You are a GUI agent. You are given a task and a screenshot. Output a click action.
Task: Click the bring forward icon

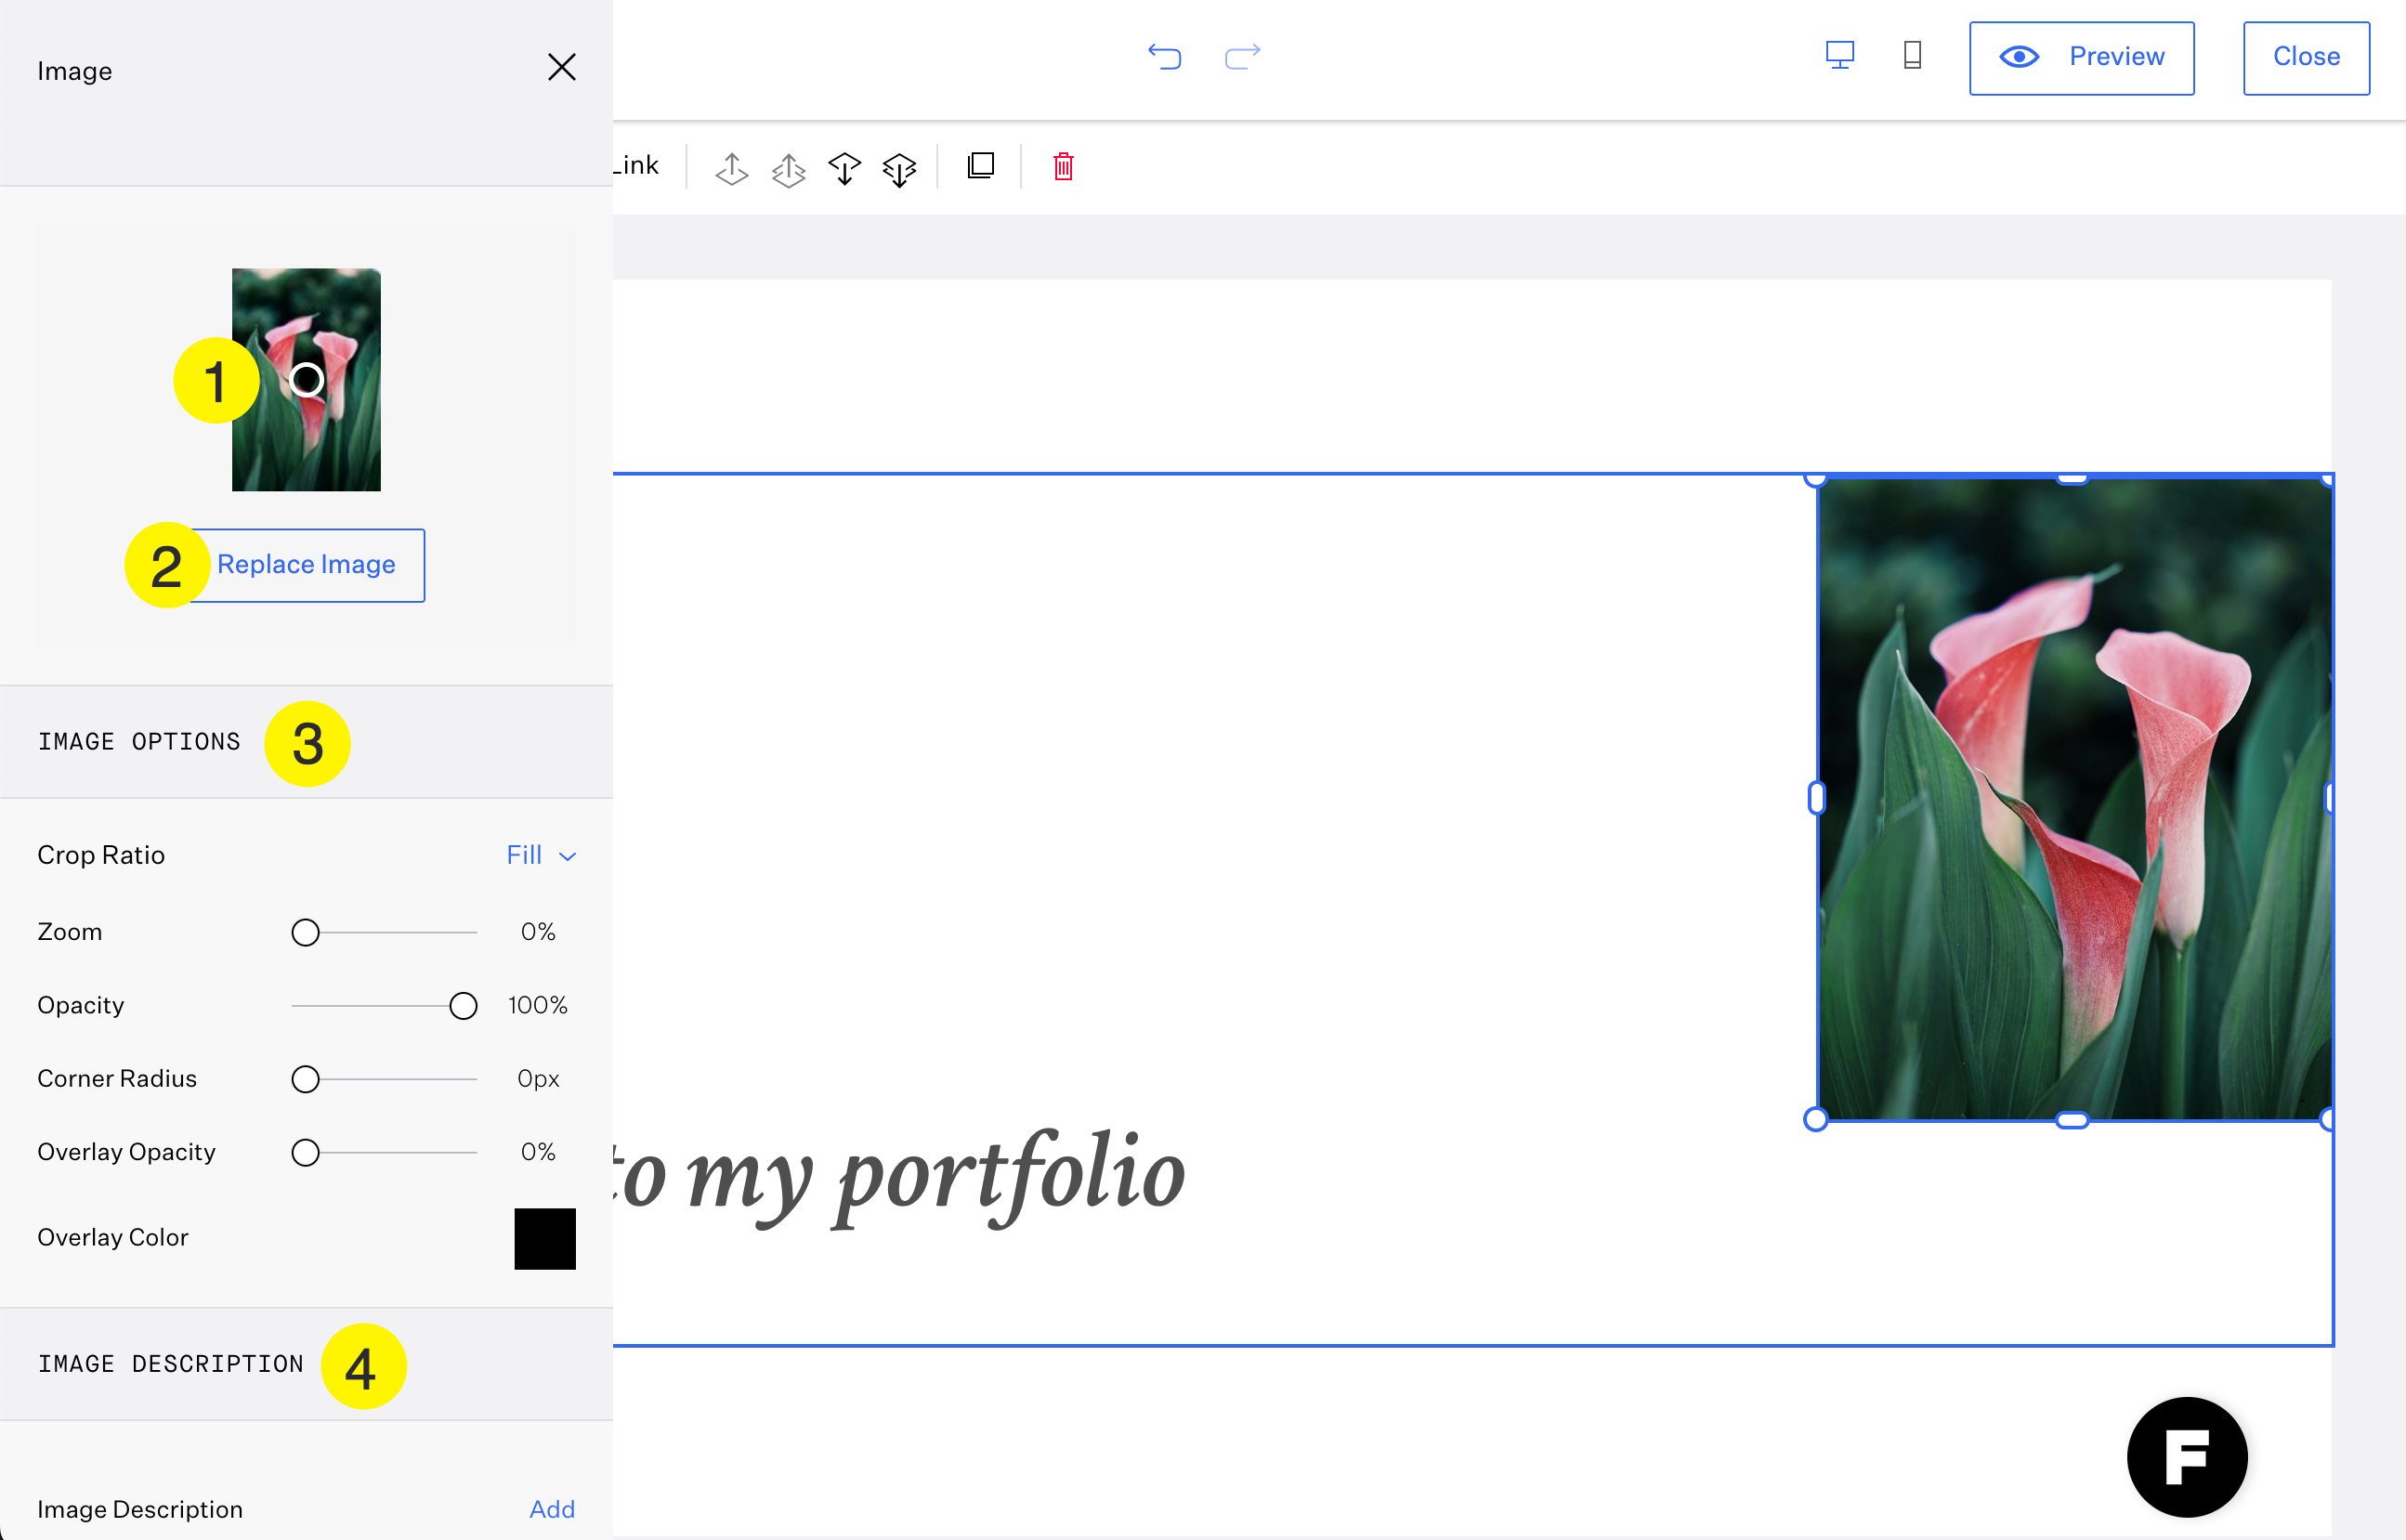732,168
